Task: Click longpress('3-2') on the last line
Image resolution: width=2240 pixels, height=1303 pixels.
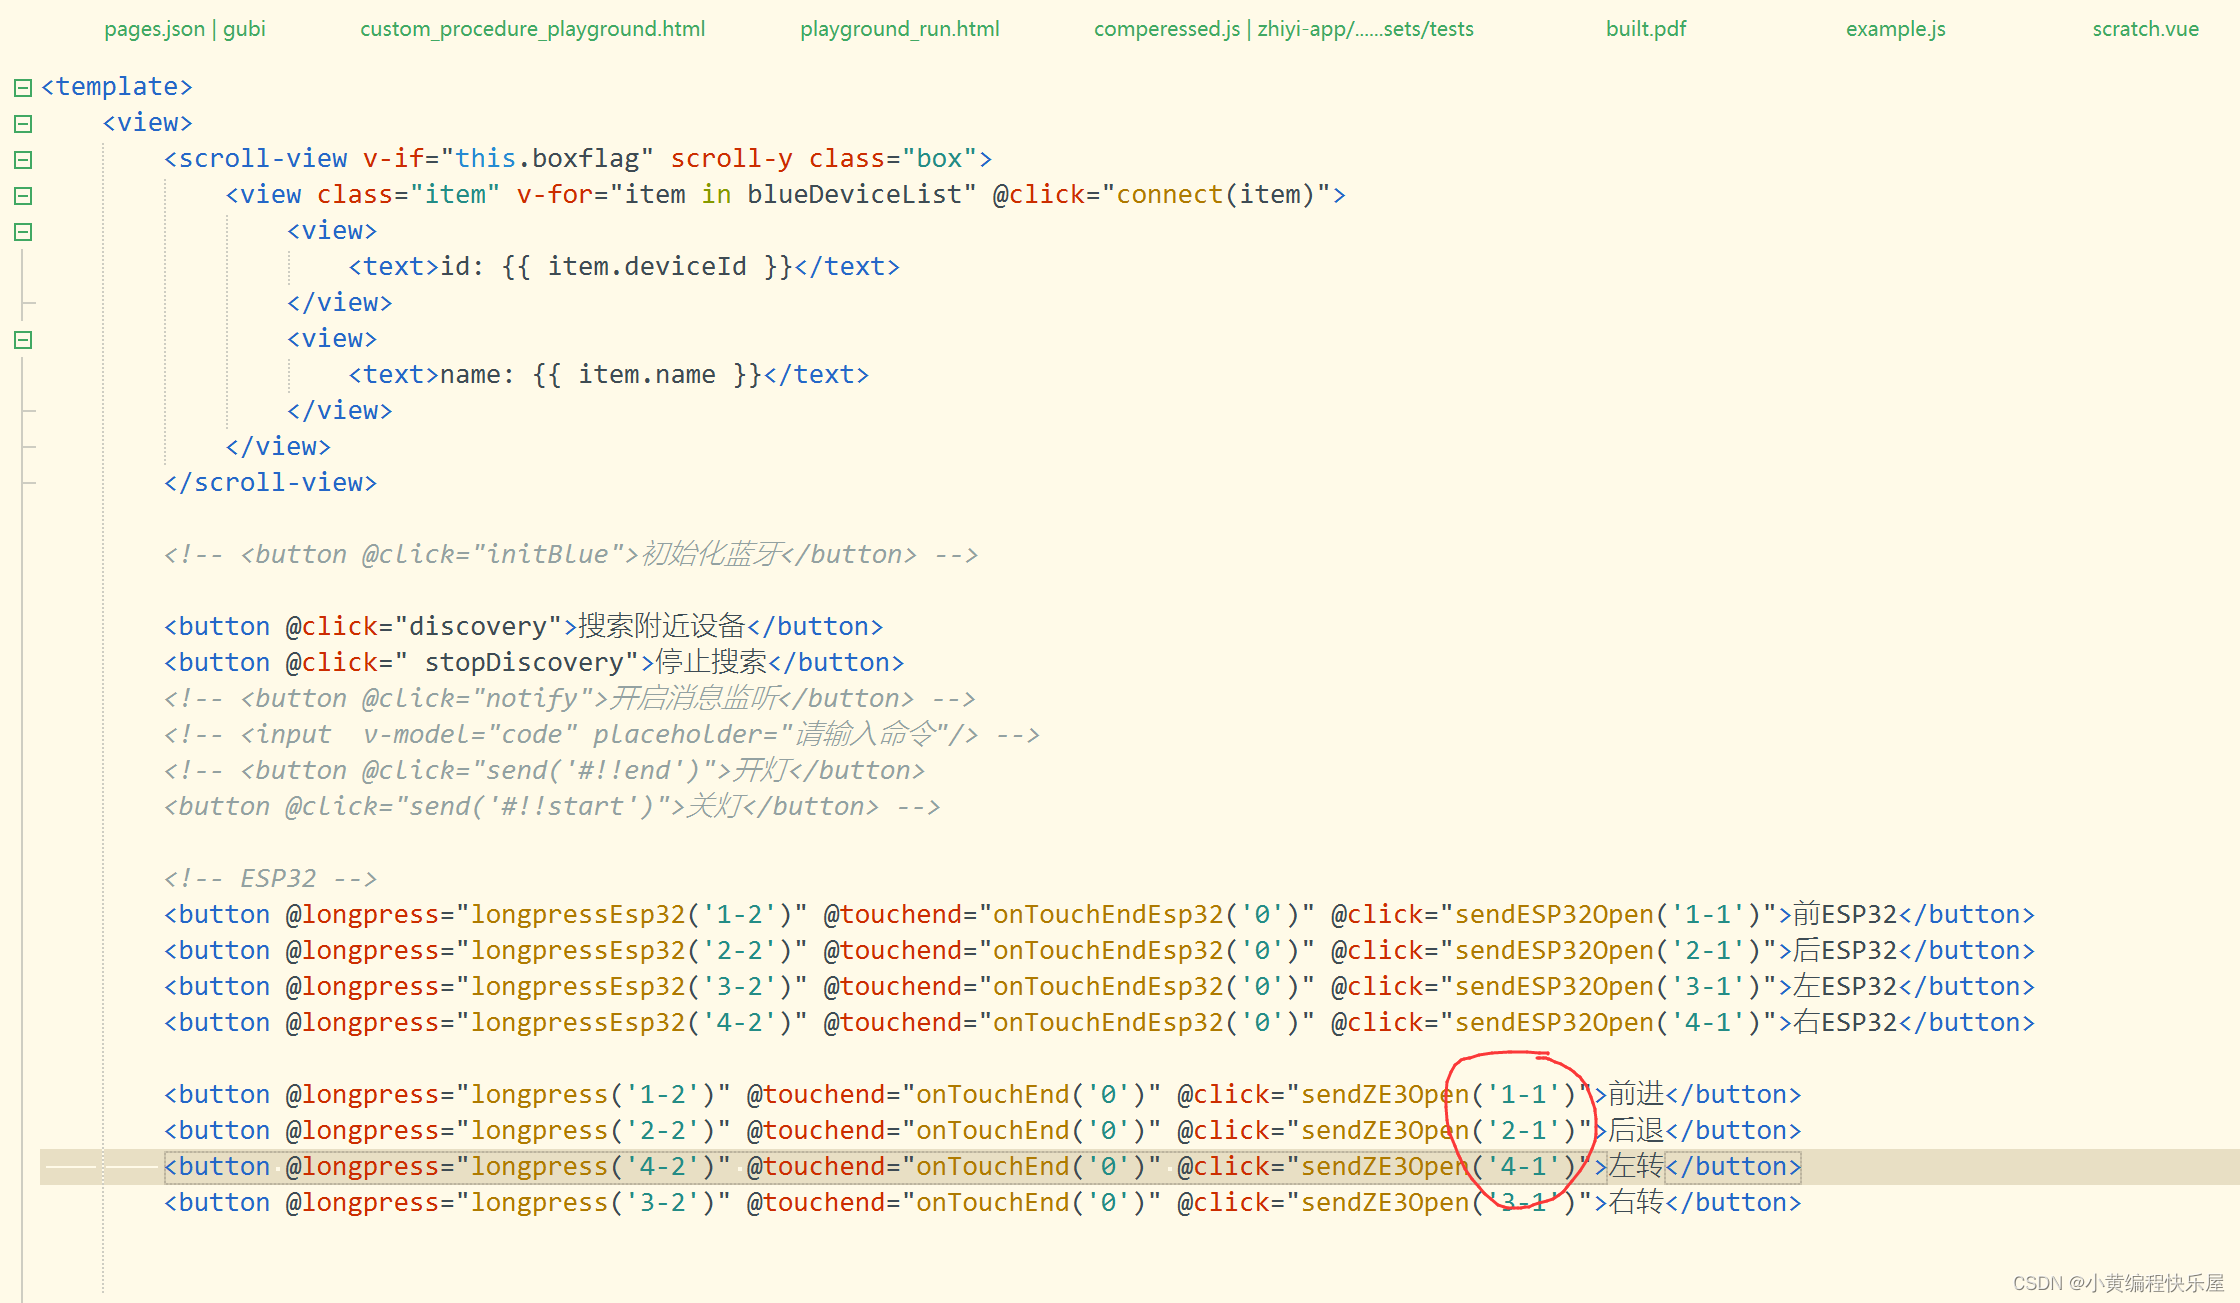Action: point(593,1202)
